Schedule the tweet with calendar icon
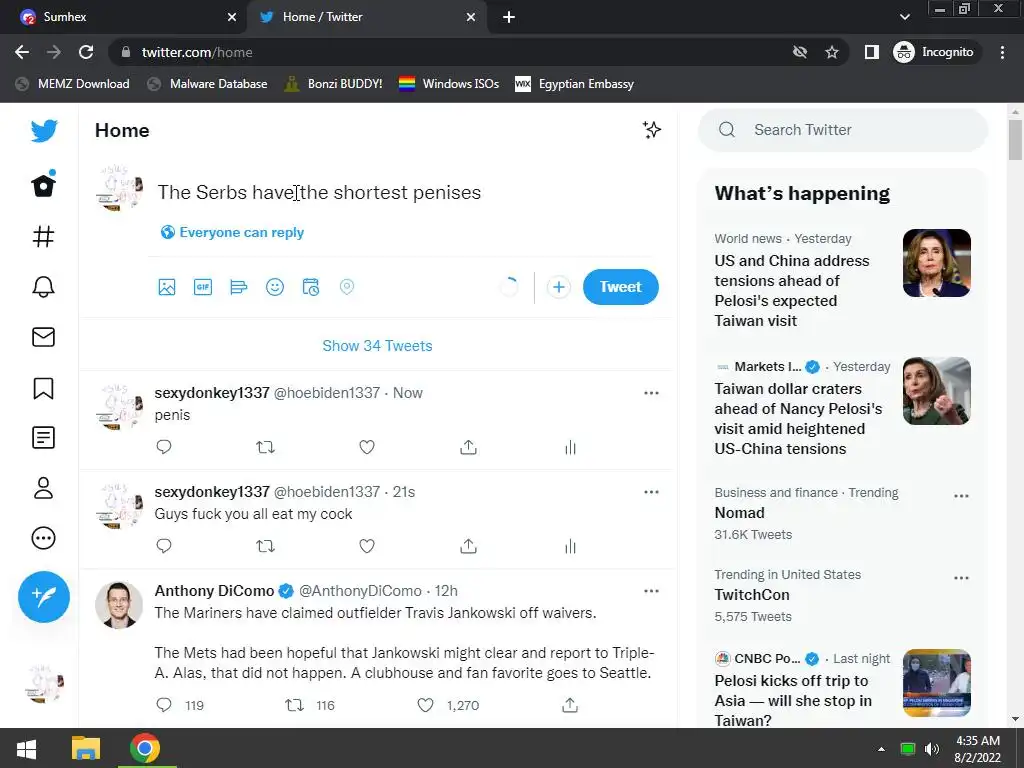Viewport: 1024px width, 768px height. coord(311,287)
